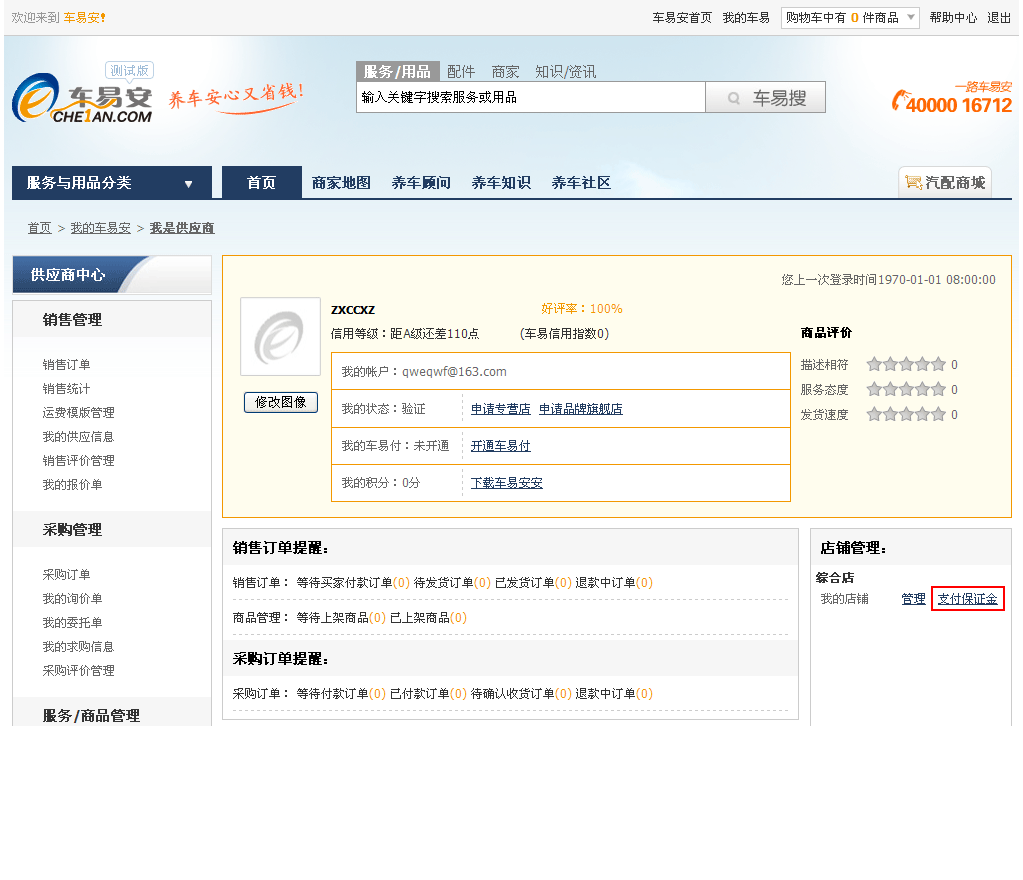Click the 车易搜 search button
This screenshot has height=880, width=1023.
point(765,97)
